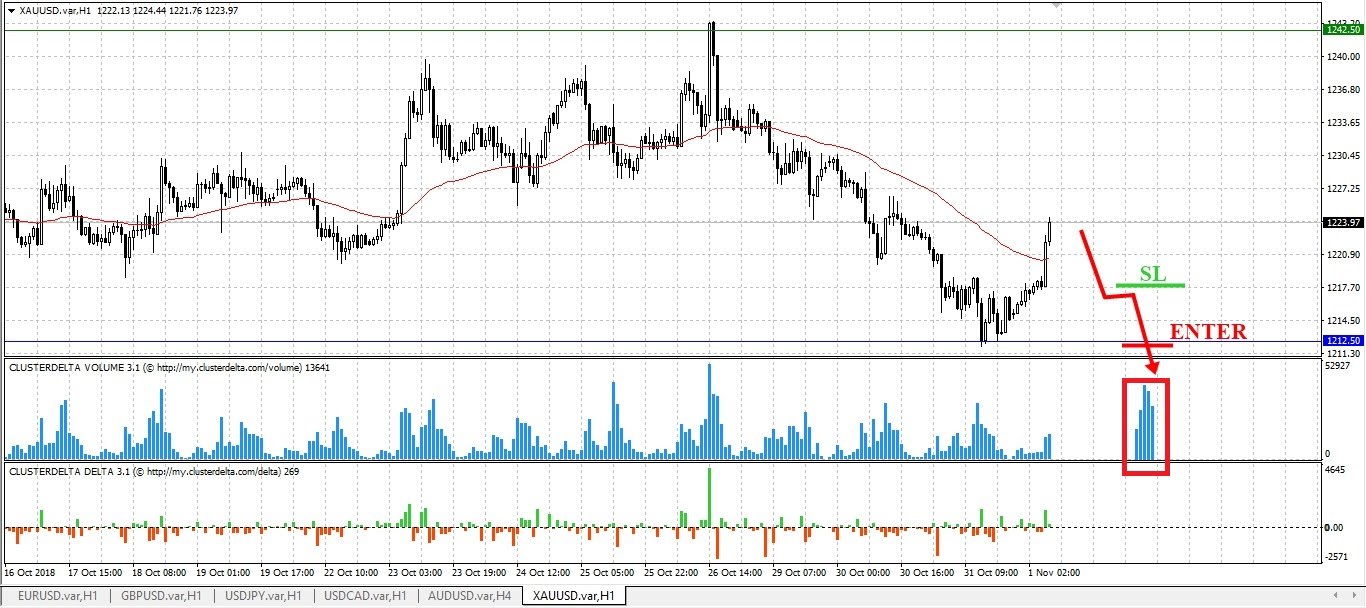Click the 1212.50 blue price label
The height and width of the screenshot is (608, 1366).
(1341, 342)
